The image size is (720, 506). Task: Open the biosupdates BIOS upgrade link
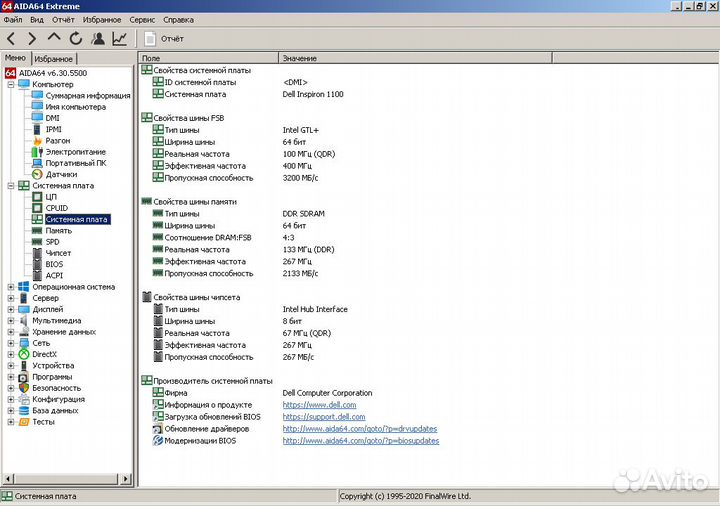360,441
